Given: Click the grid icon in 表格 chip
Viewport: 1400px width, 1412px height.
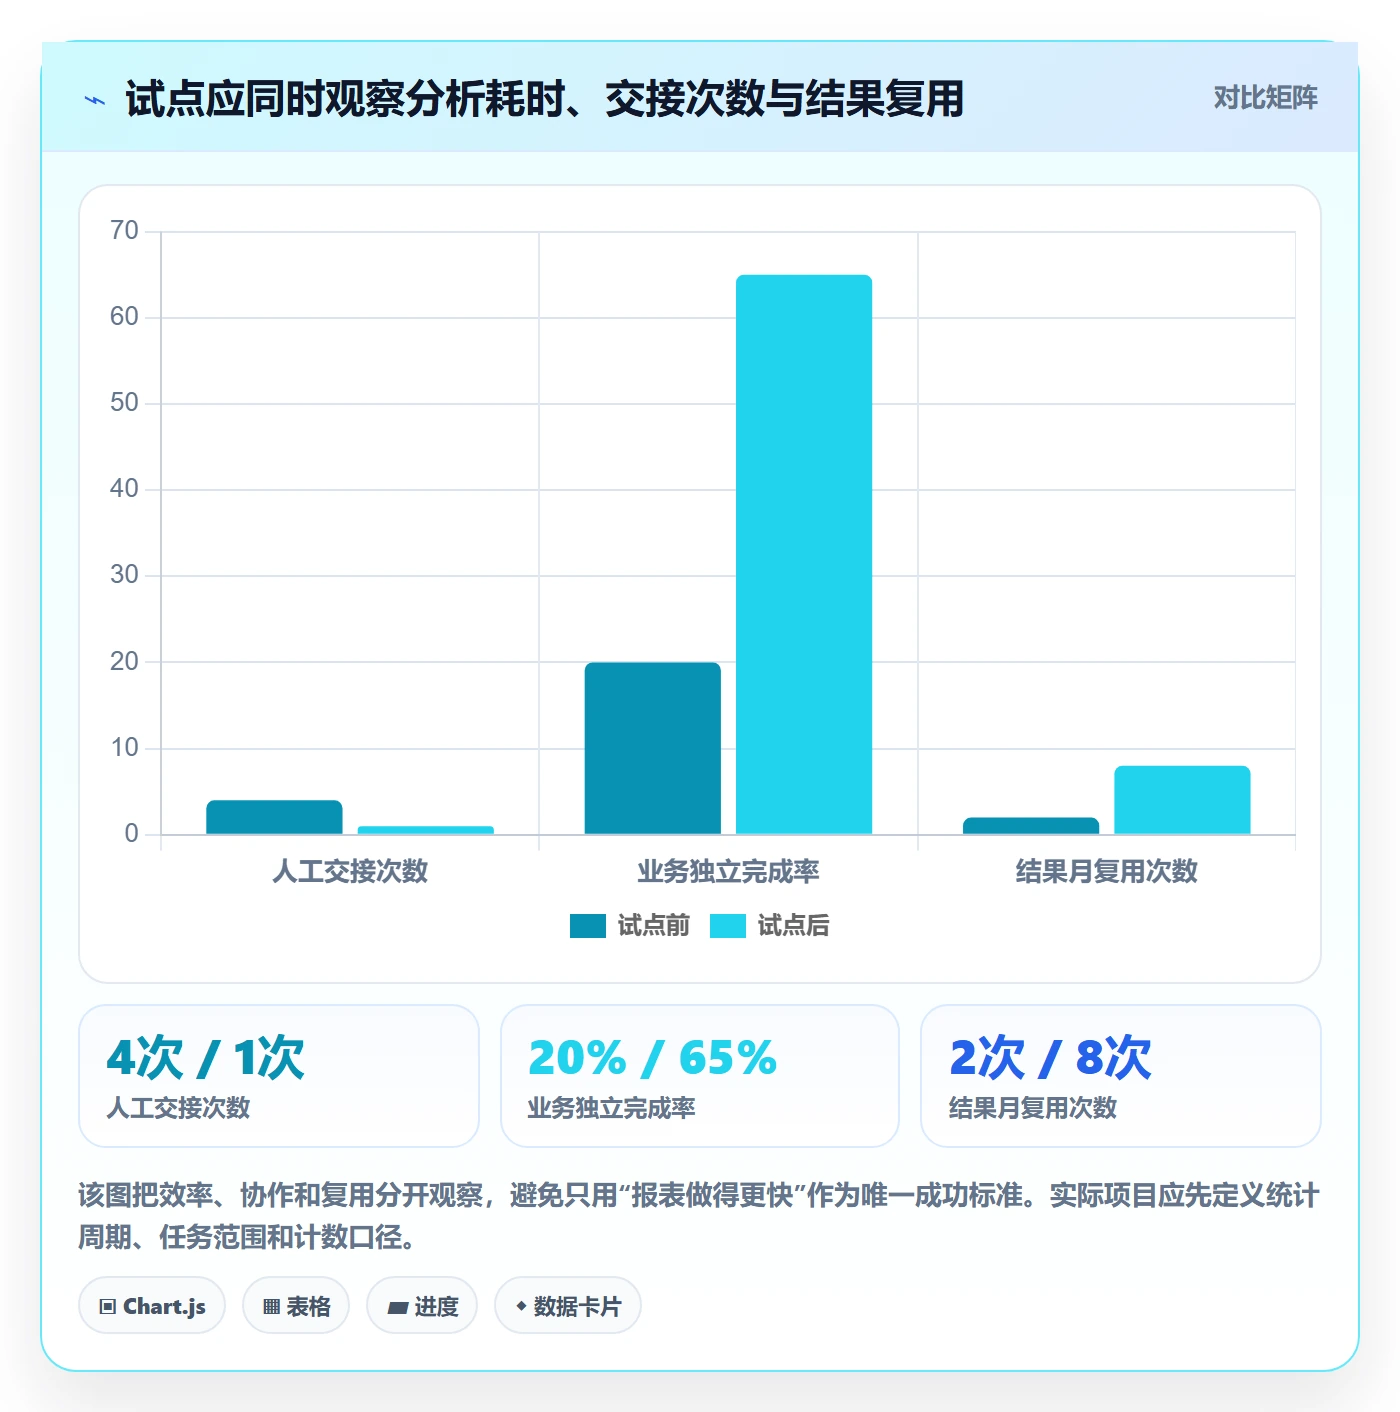Looking at the screenshot, I should click(271, 1306).
